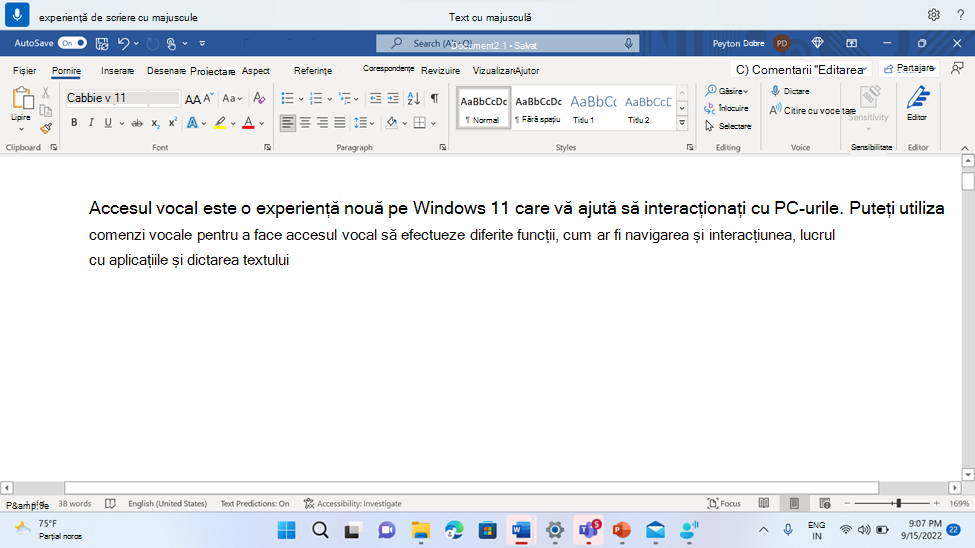The width and height of the screenshot is (975, 548).
Task: Open the Referințe tab
Action: (x=313, y=70)
